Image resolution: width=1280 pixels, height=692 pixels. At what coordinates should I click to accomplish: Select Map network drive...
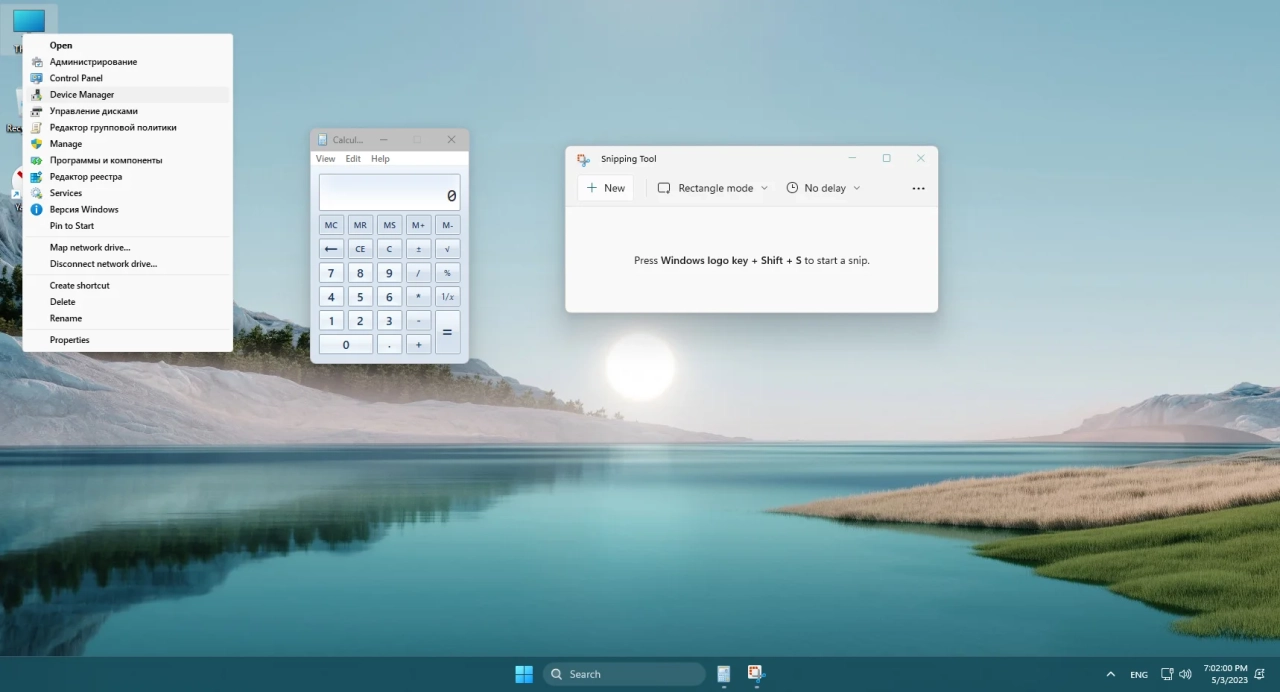click(x=128, y=247)
